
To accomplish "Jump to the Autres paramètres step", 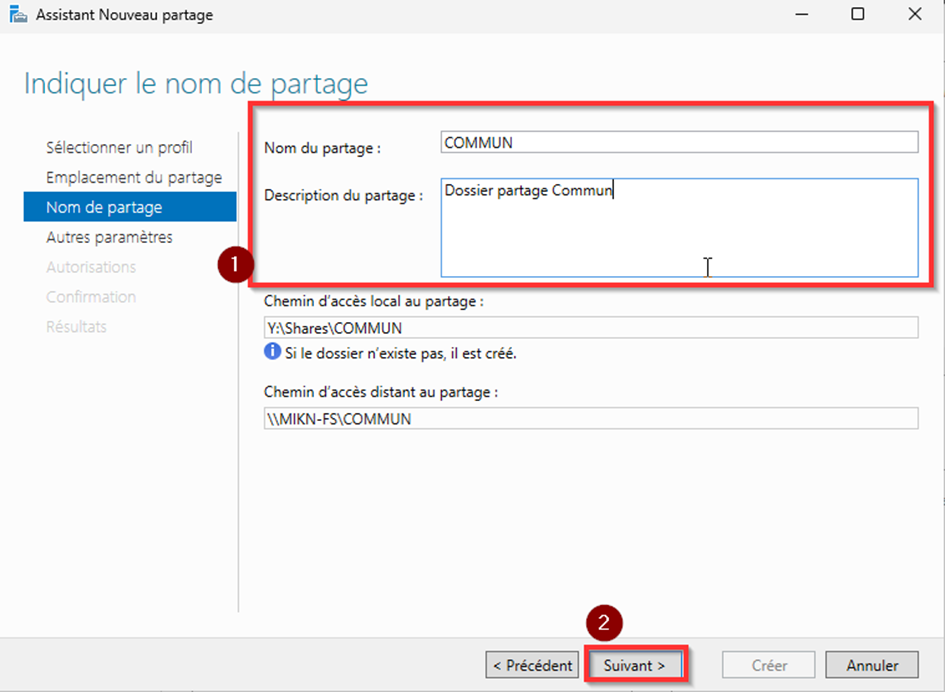I will pyautogui.click(x=109, y=237).
